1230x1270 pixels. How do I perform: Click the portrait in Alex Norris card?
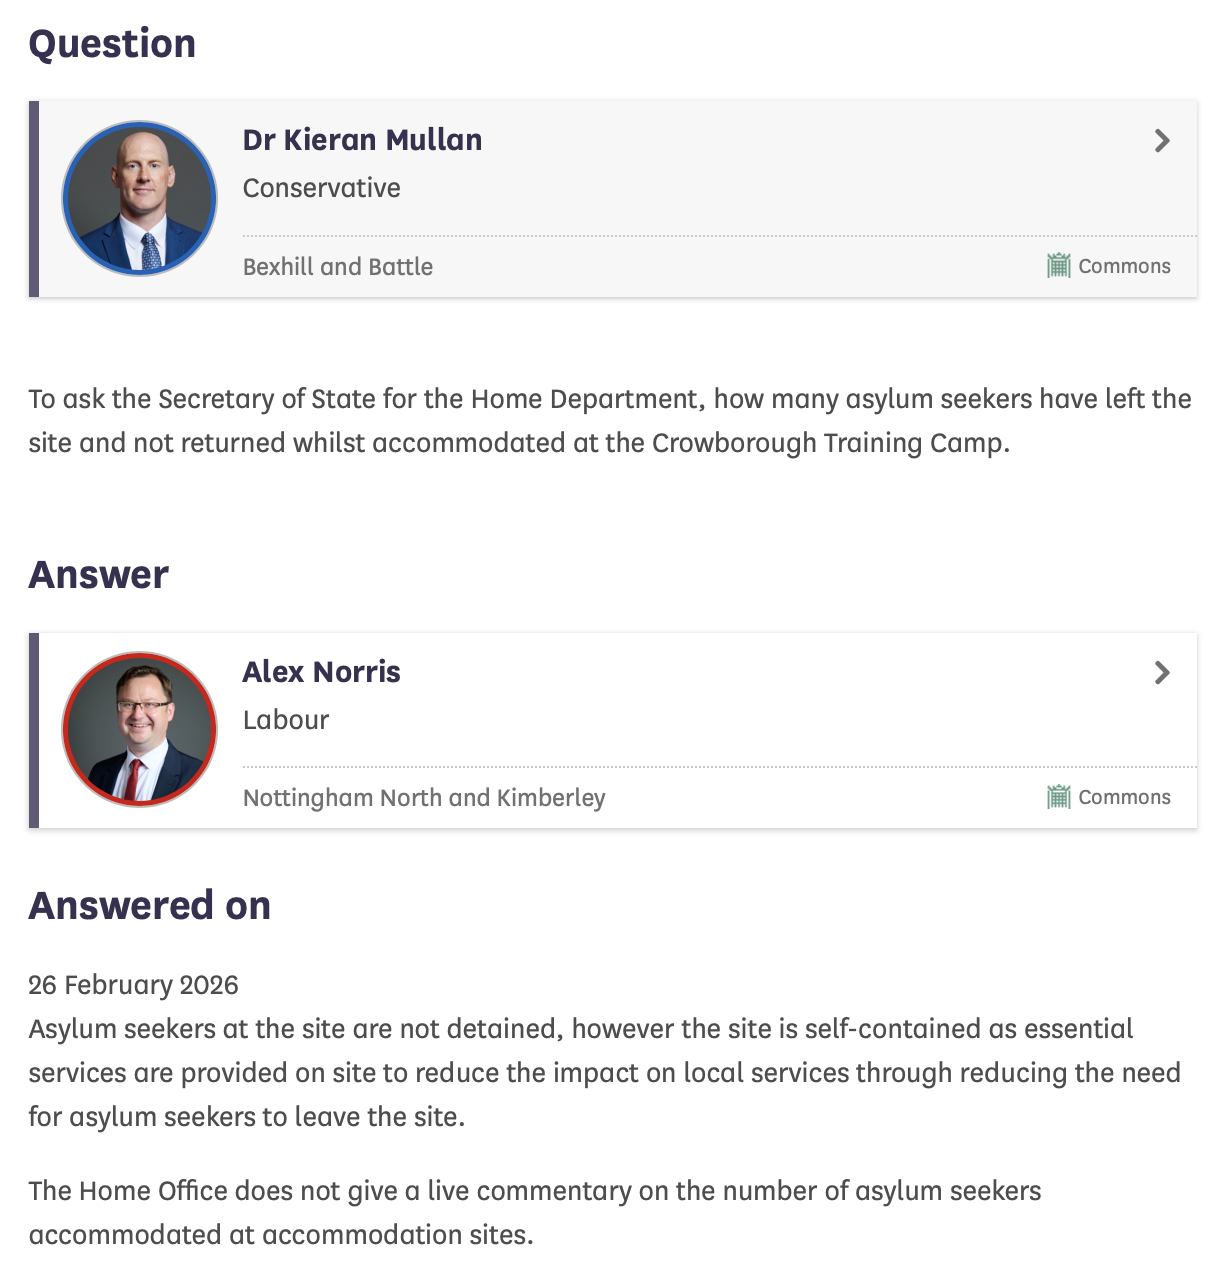139,730
